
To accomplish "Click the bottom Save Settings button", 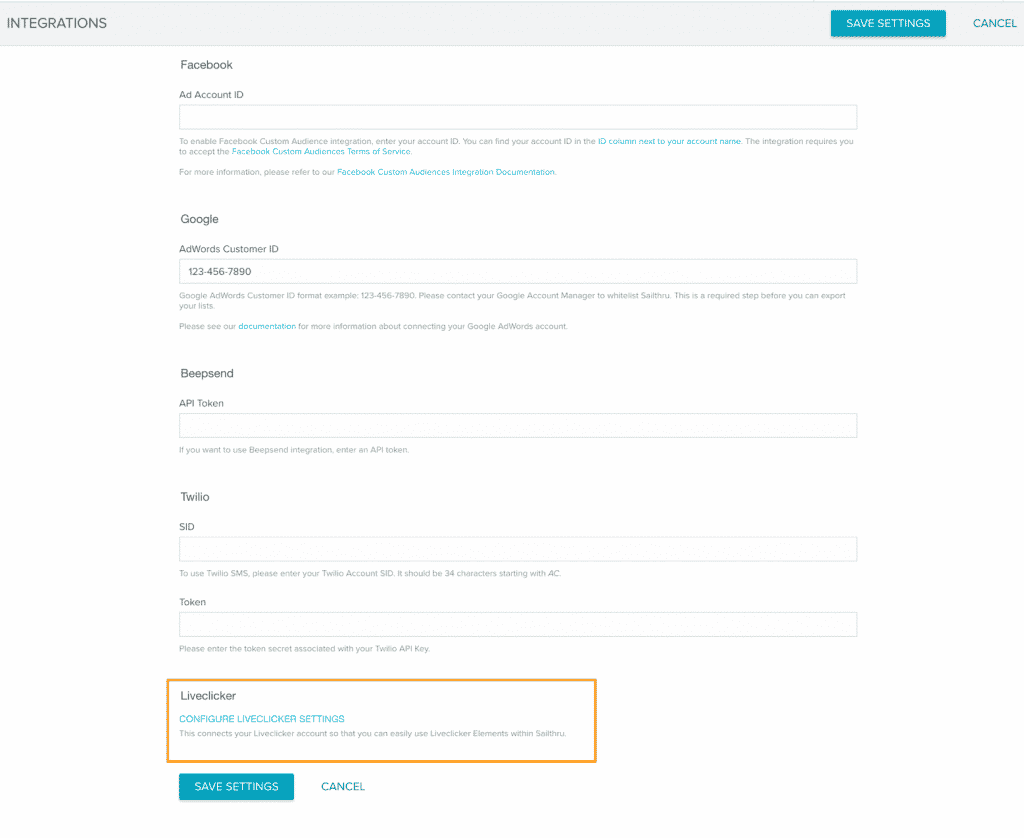I will coord(236,787).
